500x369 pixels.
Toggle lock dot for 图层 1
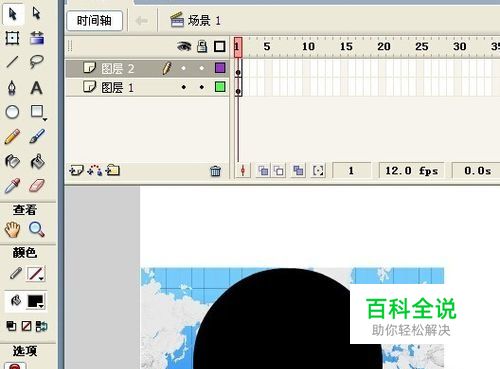(202, 87)
